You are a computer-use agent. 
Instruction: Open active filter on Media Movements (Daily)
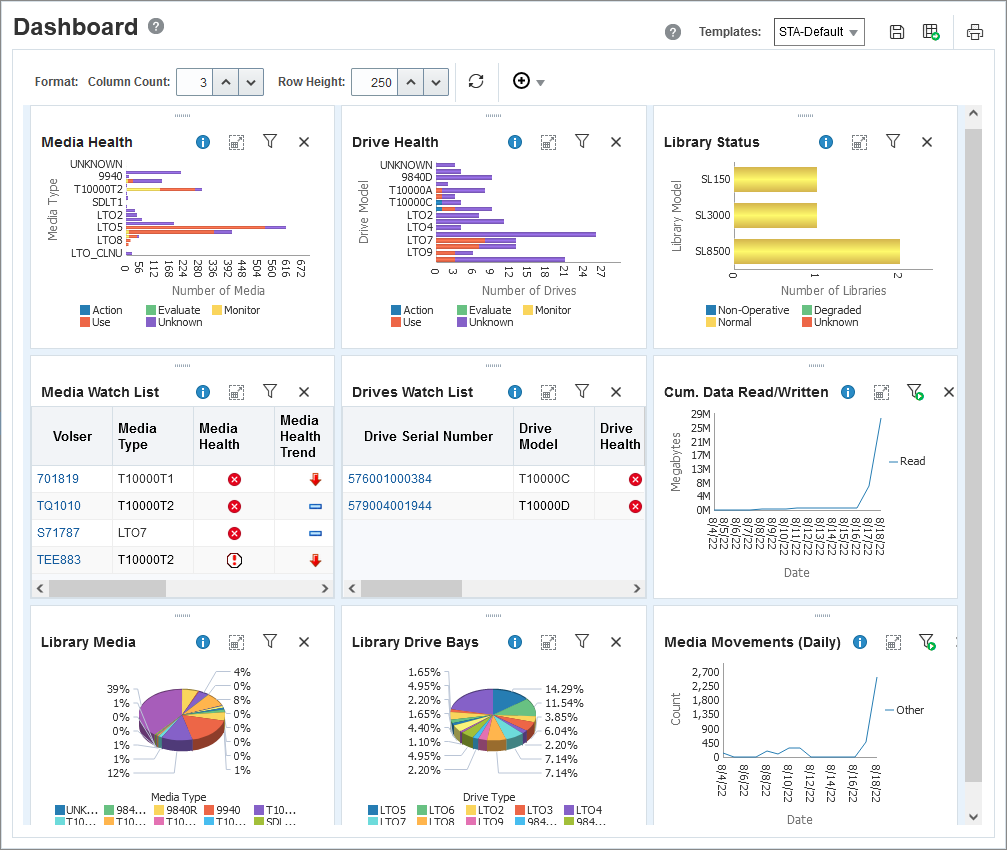[x=927, y=642]
